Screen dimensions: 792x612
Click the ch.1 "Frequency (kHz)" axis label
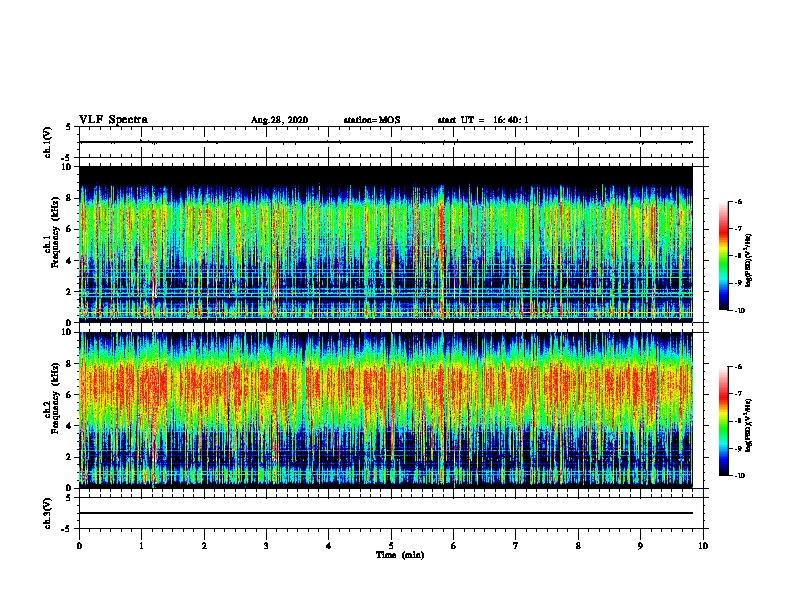click(55, 232)
